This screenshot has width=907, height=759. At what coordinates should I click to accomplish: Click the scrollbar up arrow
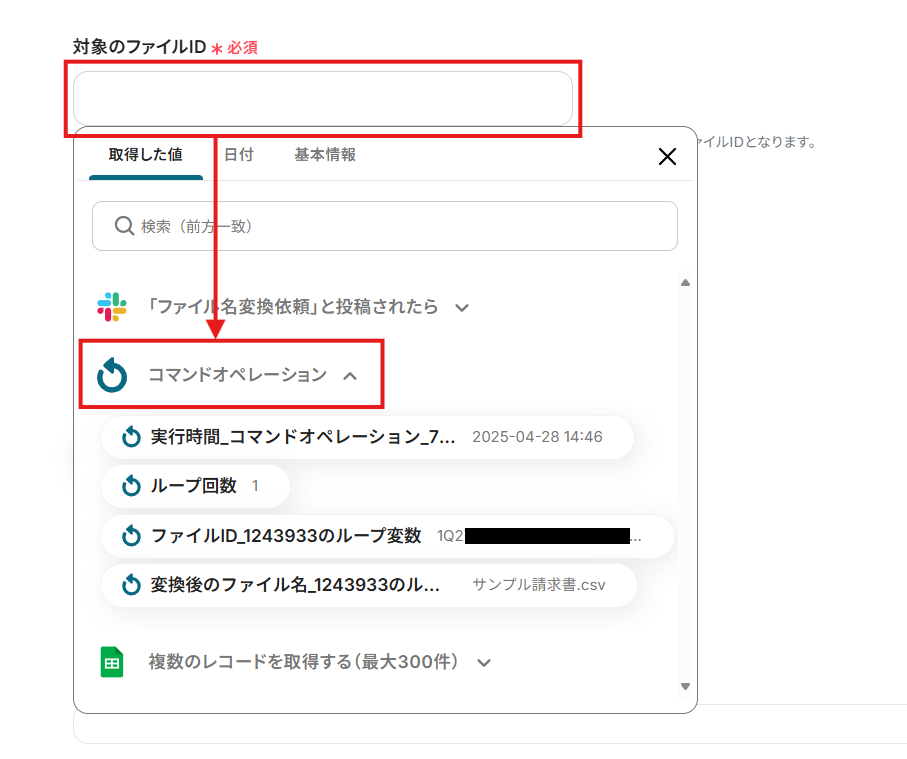point(685,283)
